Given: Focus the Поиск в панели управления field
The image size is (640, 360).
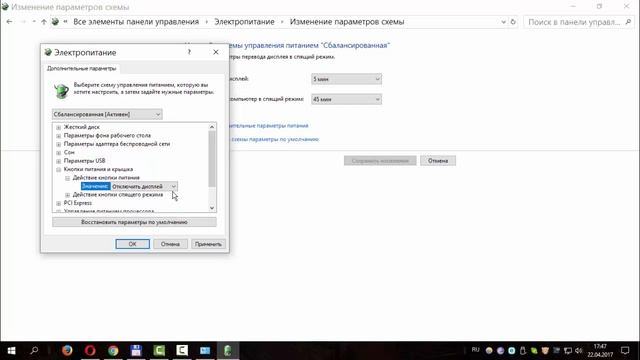Looking at the screenshot, I should [574, 22].
